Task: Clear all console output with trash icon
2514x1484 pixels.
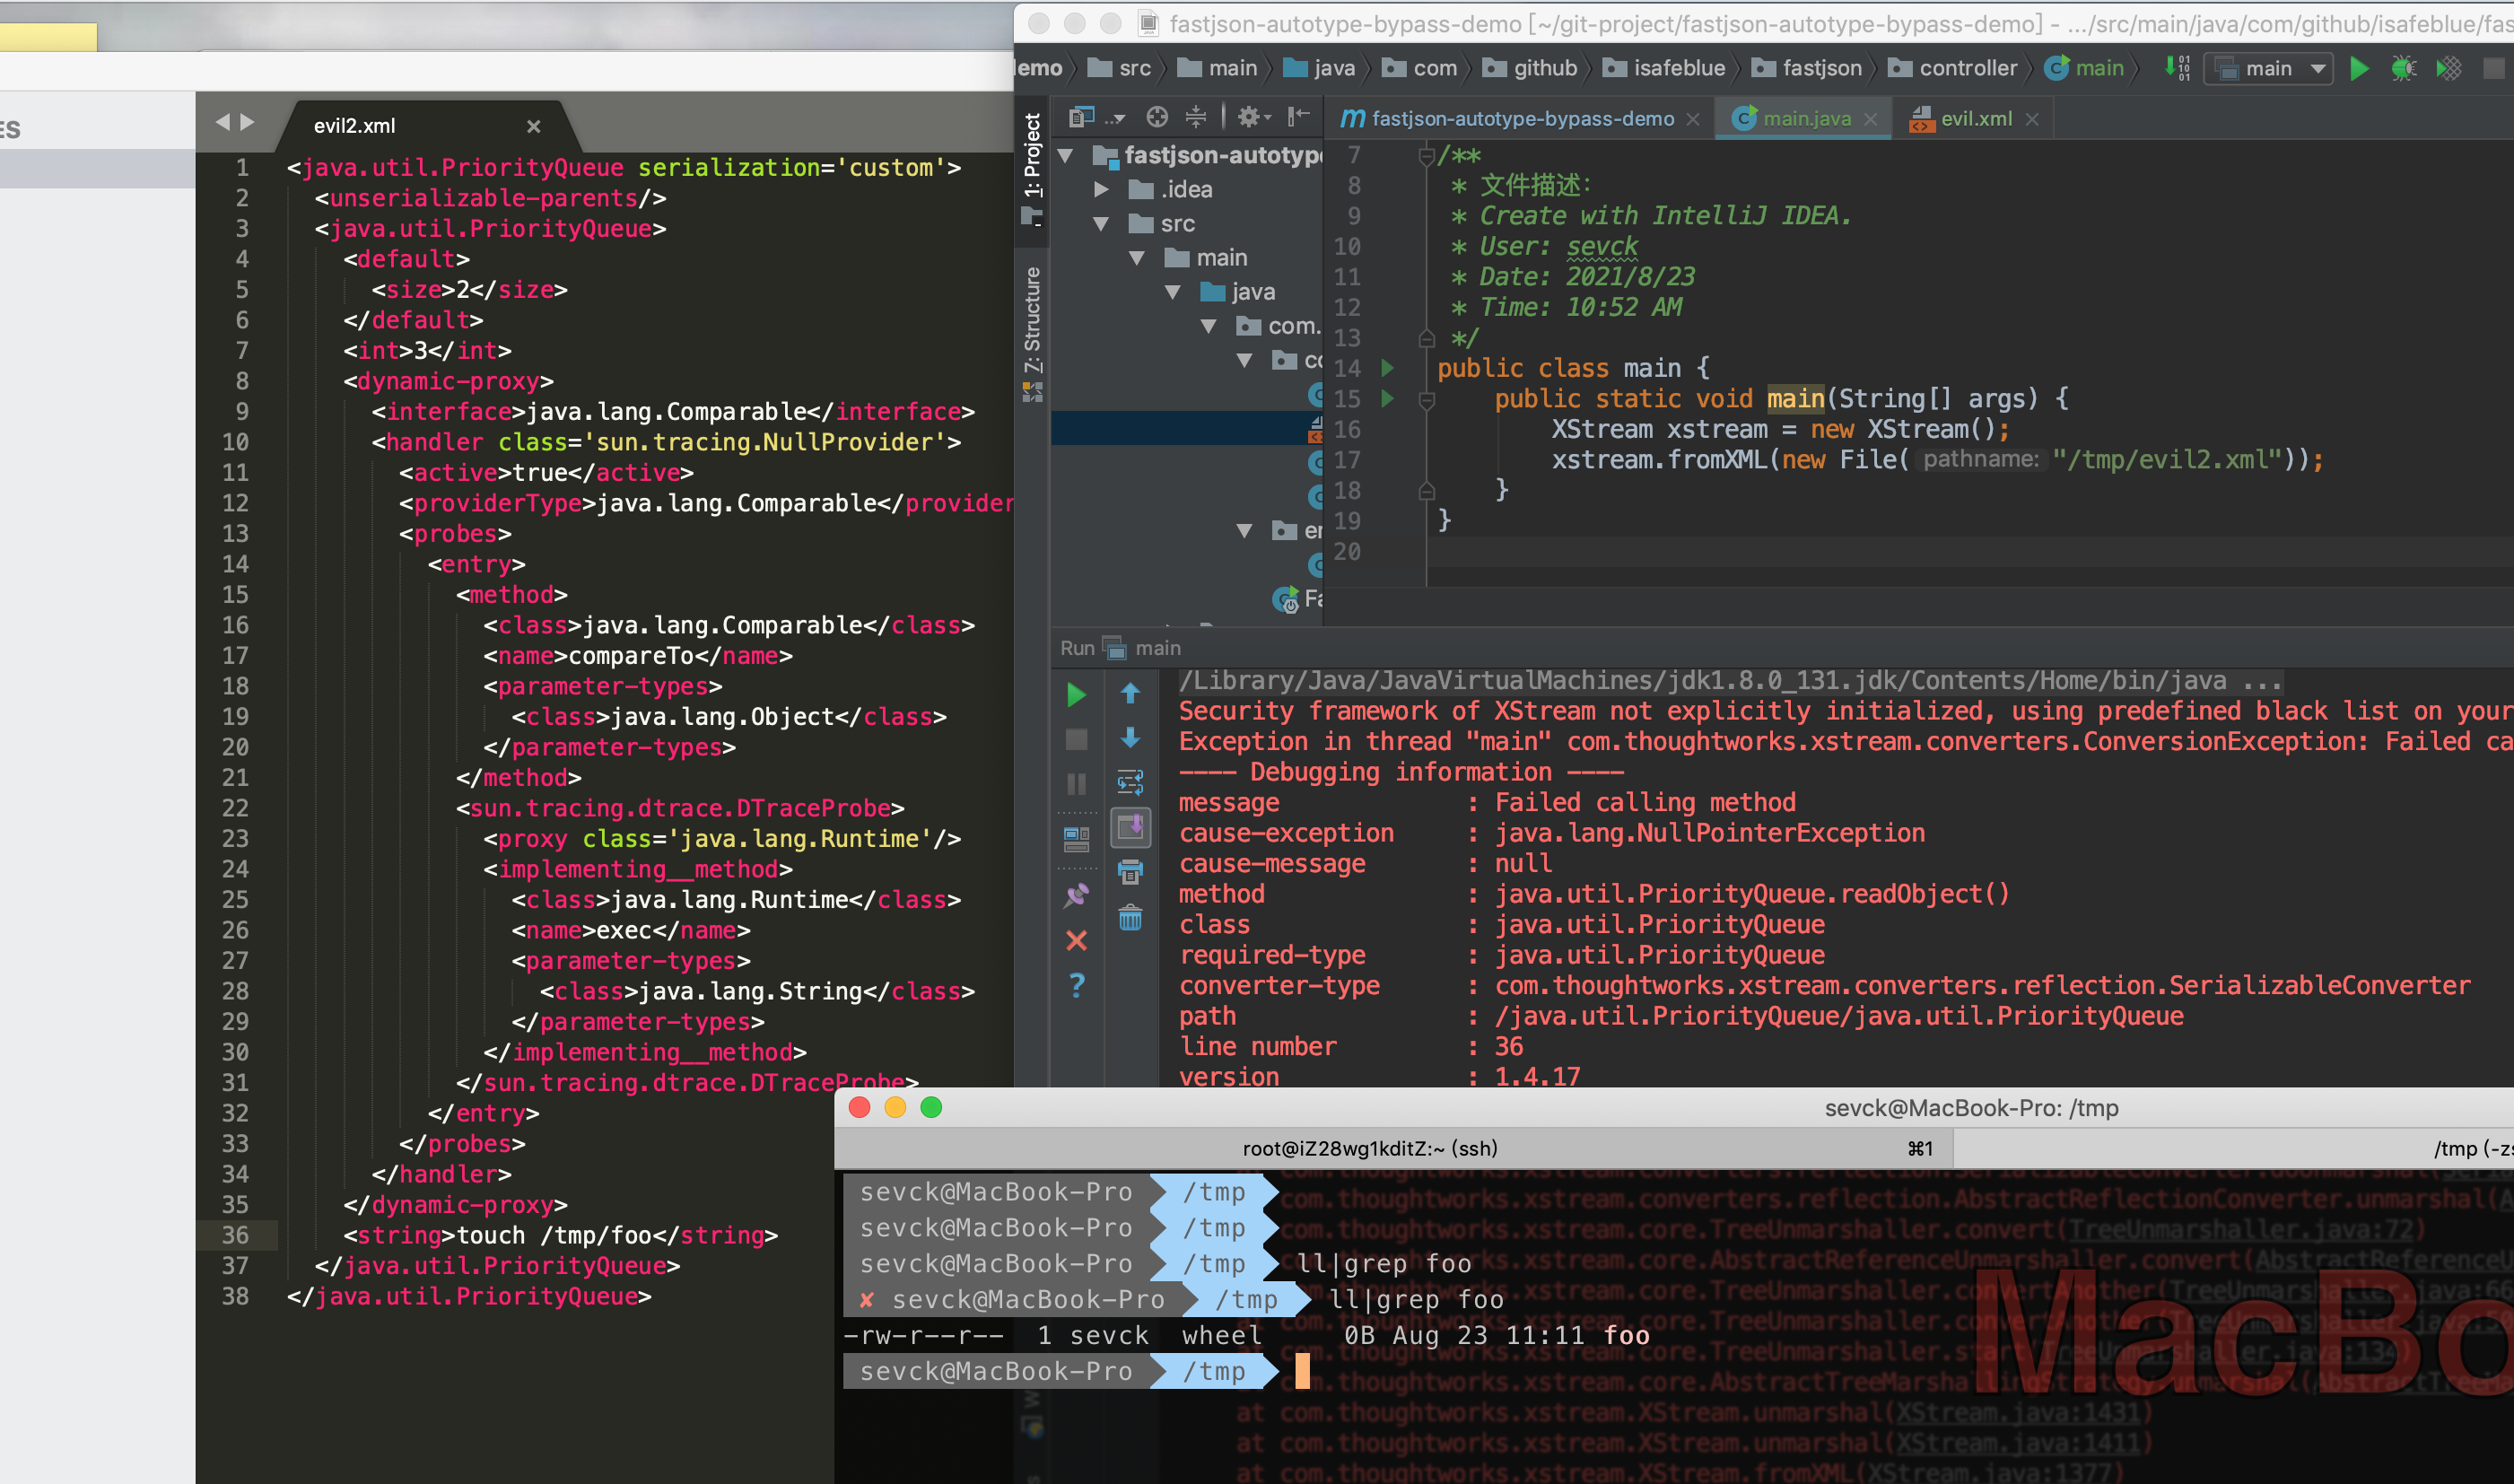Action: (x=1130, y=917)
